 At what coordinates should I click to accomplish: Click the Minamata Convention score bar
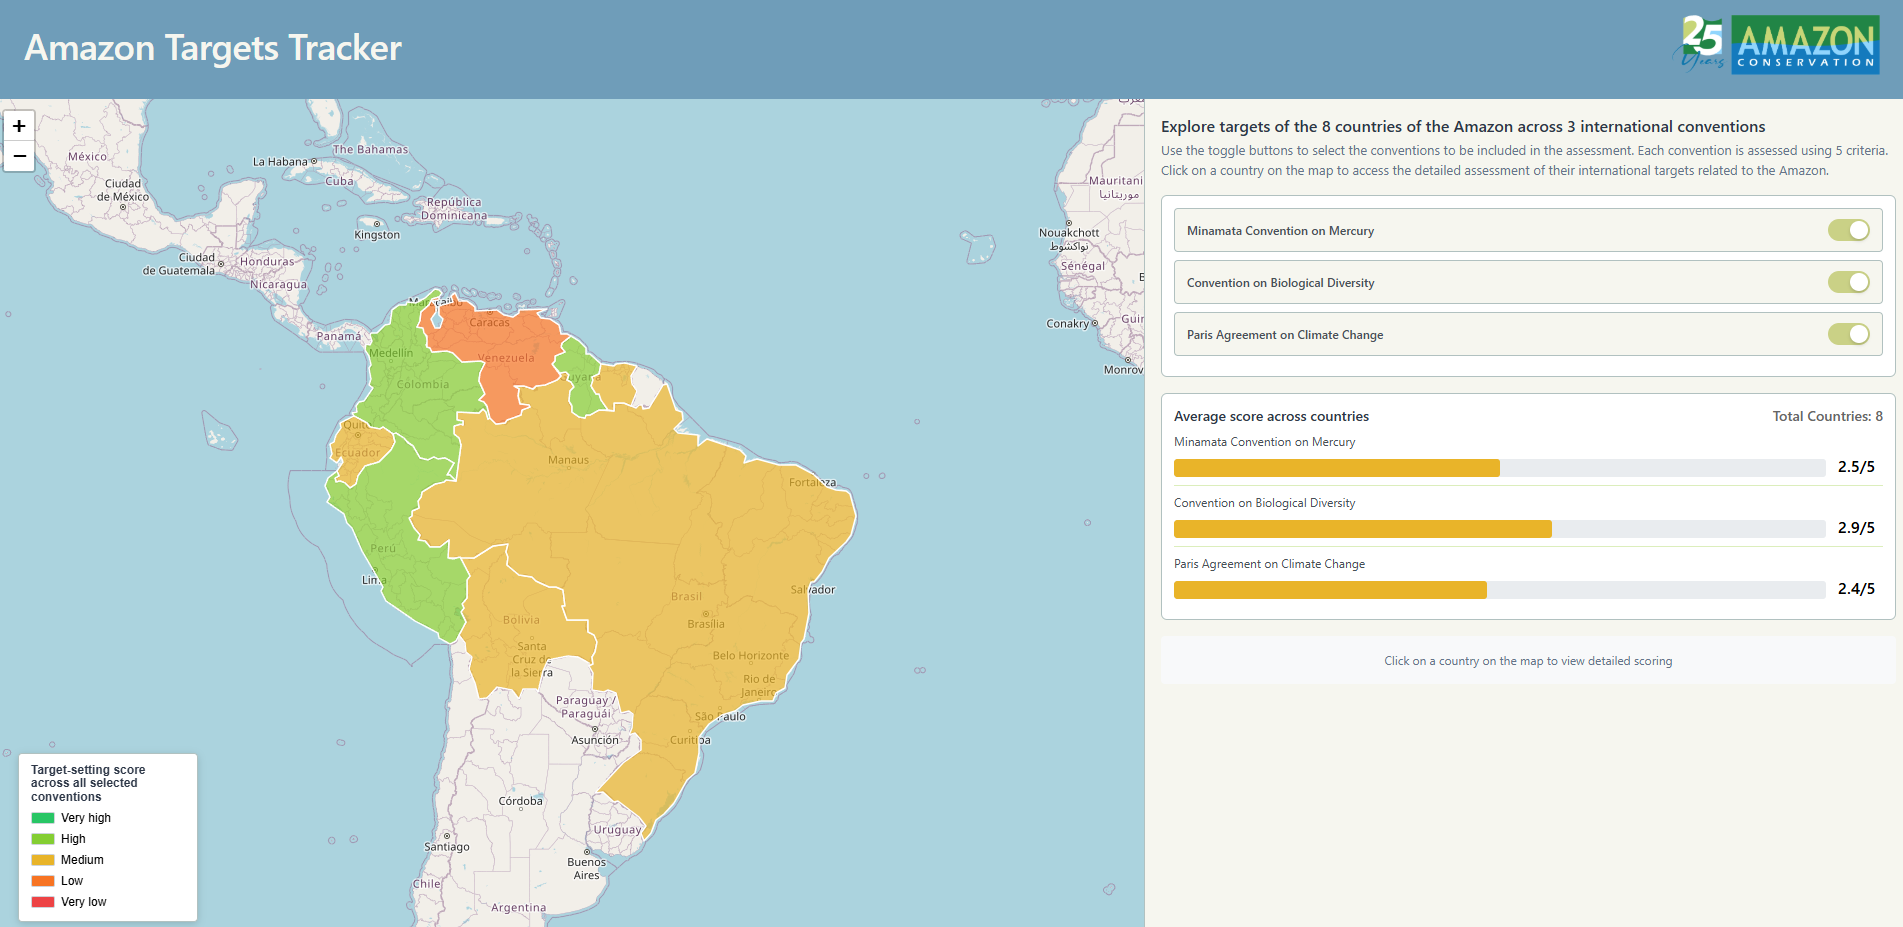[1498, 468]
